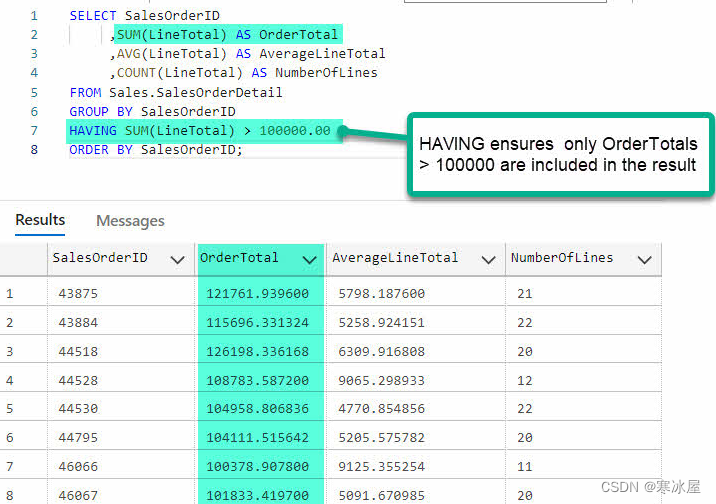Select OrderTotal value 101833.419700
This screenshot has height=504, width=716.
[x=258, y=495]
